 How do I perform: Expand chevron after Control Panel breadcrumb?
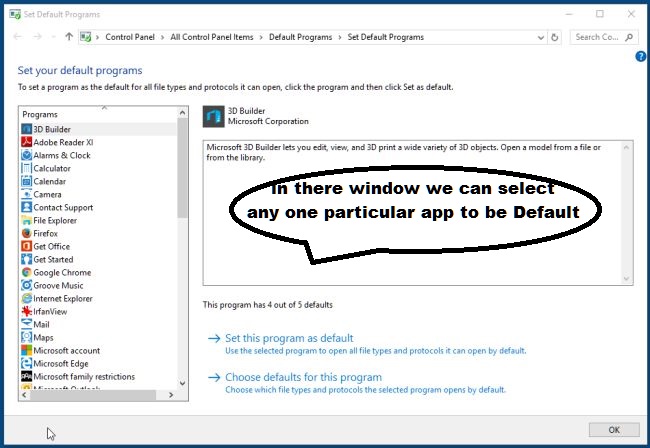pos(162,37)
